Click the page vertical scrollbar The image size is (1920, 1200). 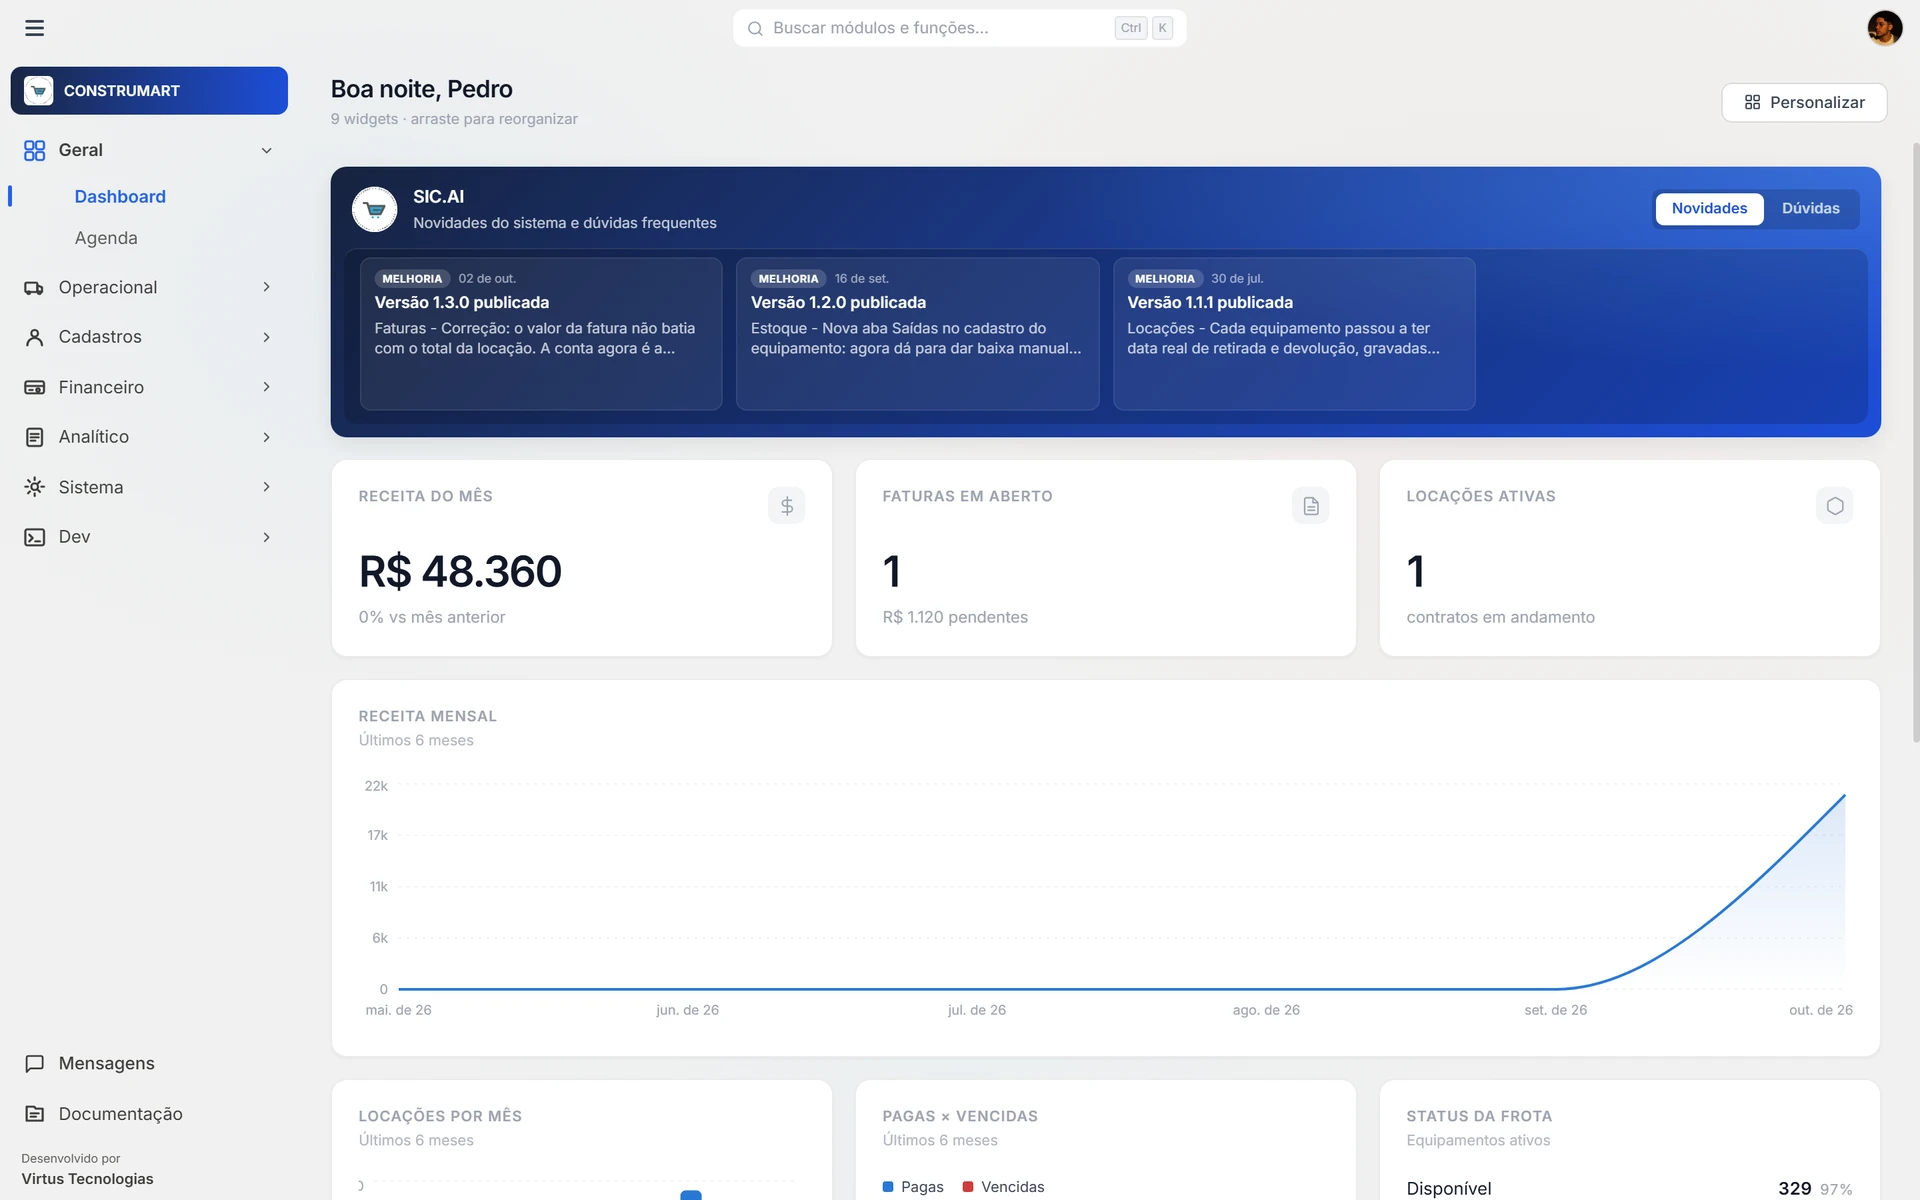(x=1915, y=441)
